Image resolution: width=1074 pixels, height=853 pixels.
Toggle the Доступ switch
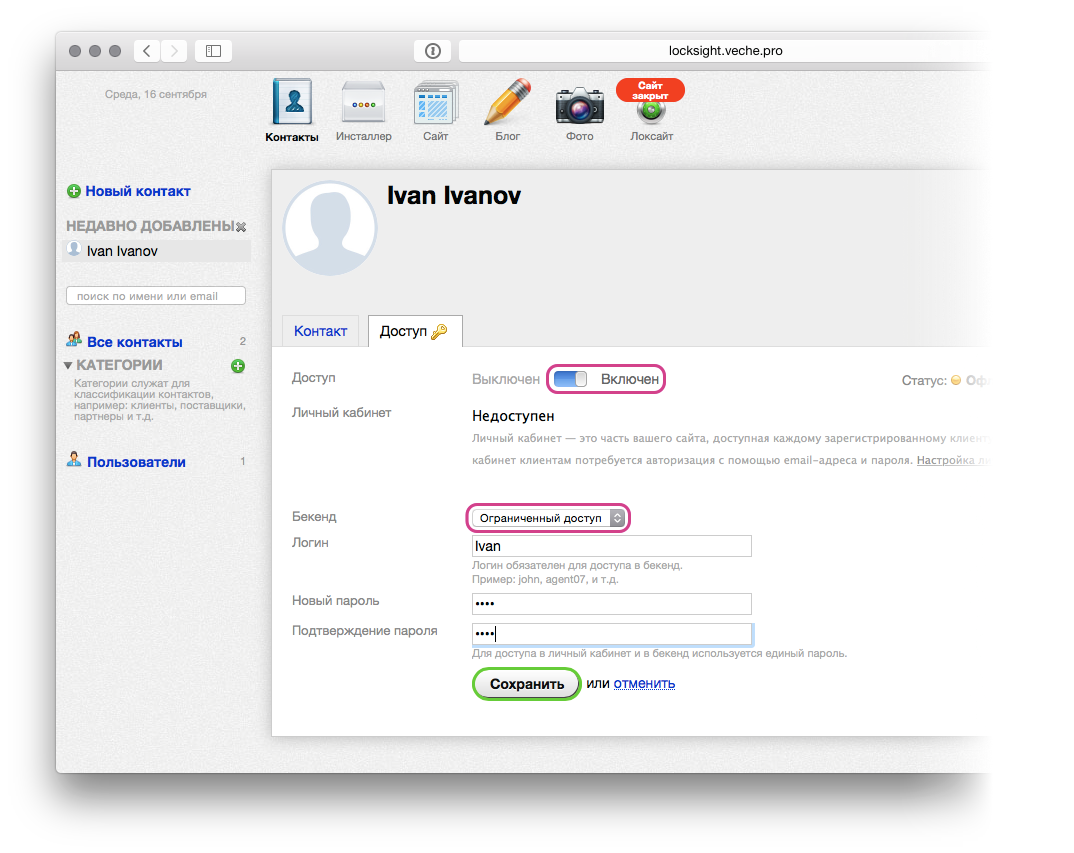pyautogui.click(x=571, y=379)
